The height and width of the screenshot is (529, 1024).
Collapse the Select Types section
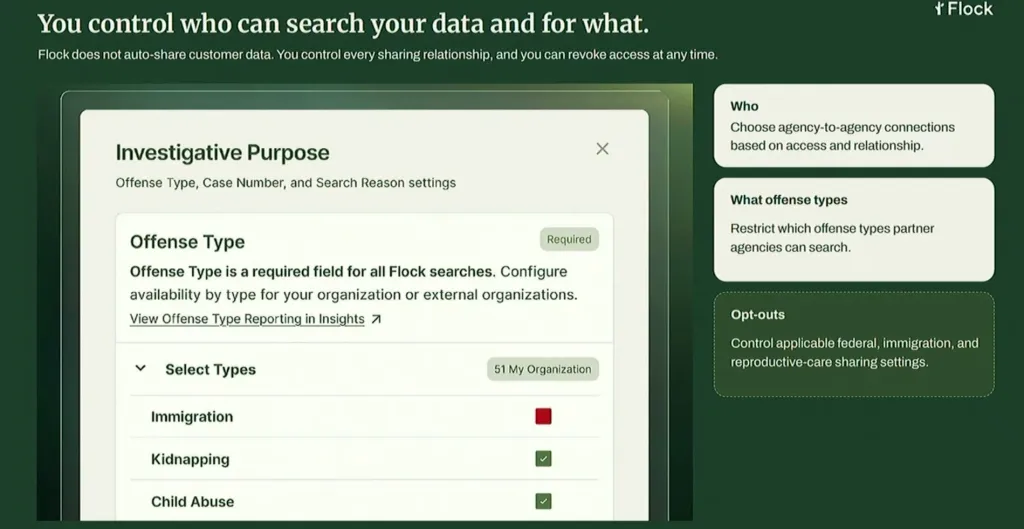(x=140, y=368)
